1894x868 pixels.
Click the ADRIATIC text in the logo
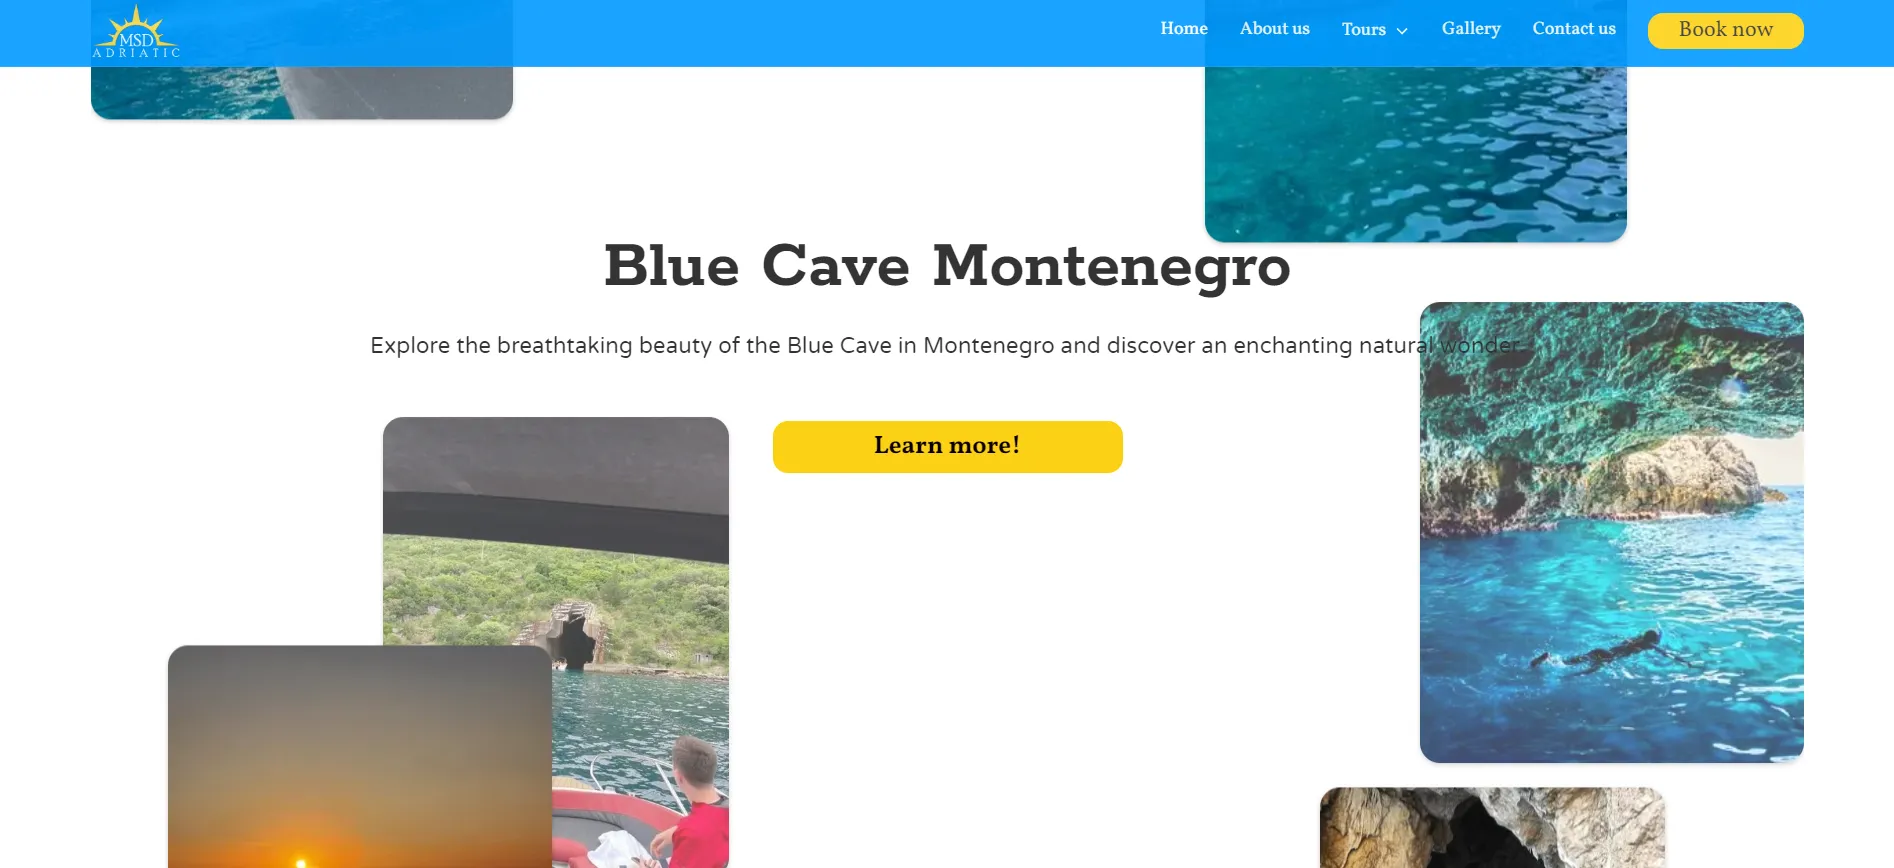tap(136, 52)
